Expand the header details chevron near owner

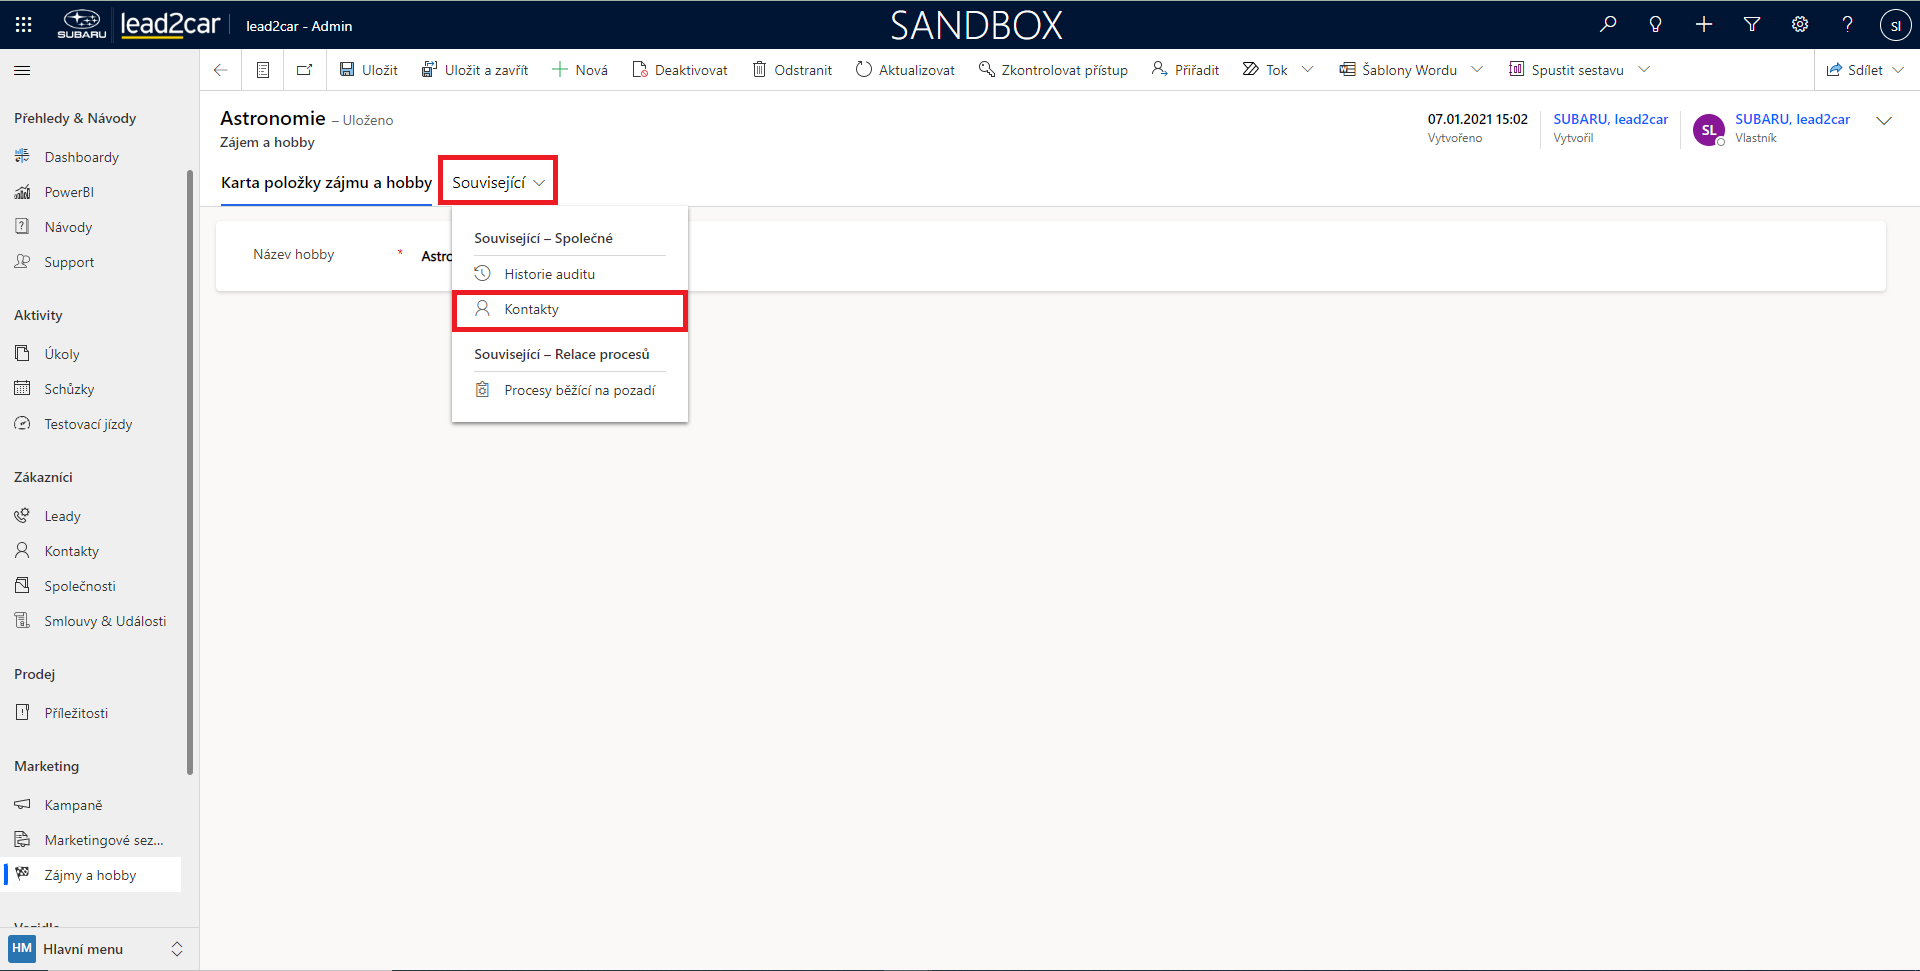tap(1884, 121)
